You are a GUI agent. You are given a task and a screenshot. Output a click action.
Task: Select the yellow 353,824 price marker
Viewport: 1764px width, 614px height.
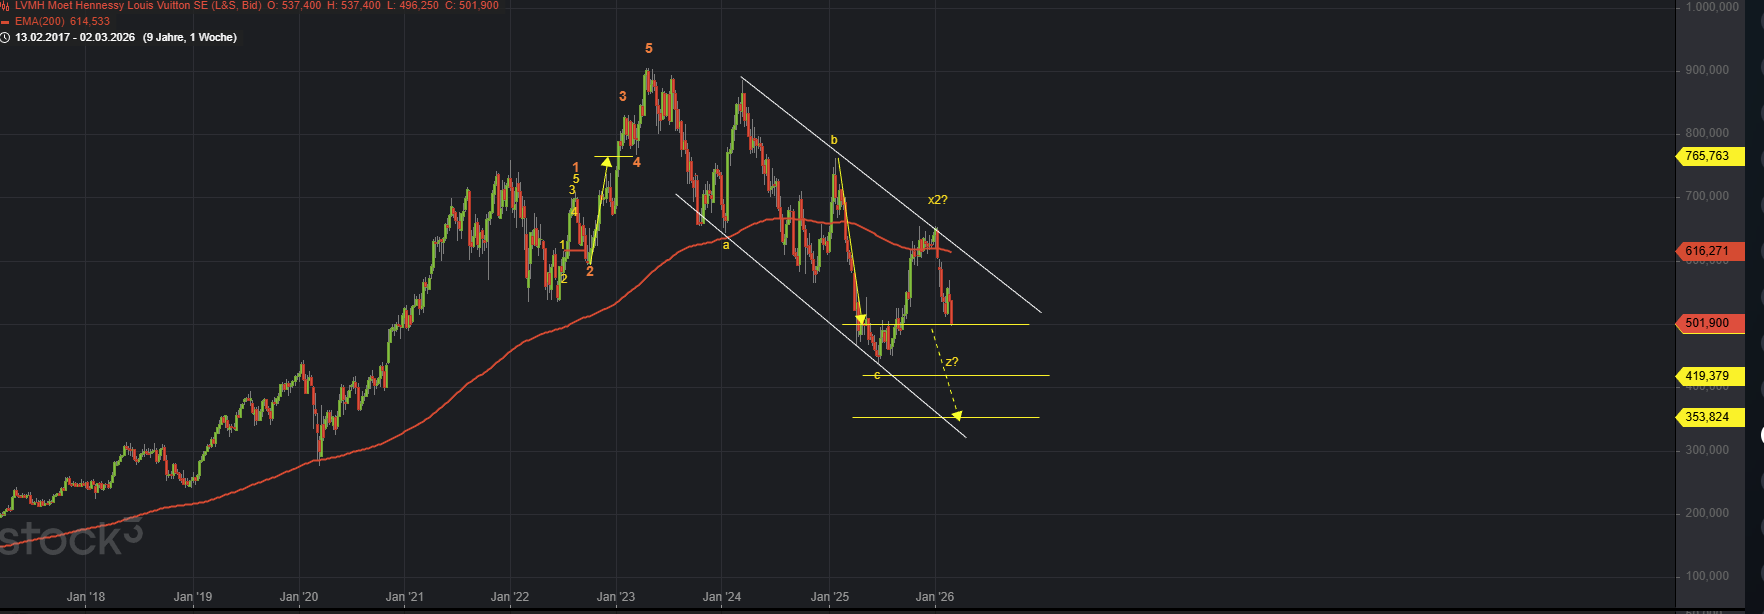1708,417
